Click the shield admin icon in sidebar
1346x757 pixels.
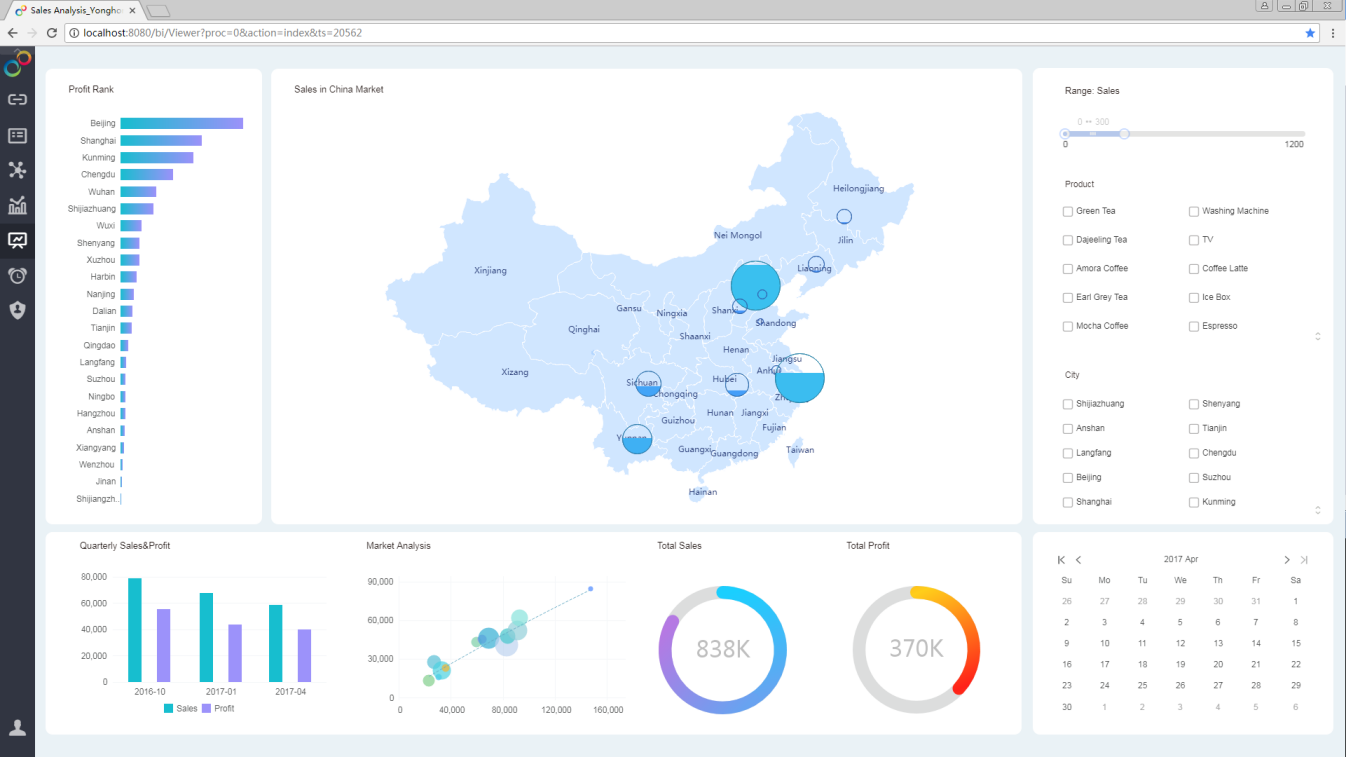pos(17,310)
